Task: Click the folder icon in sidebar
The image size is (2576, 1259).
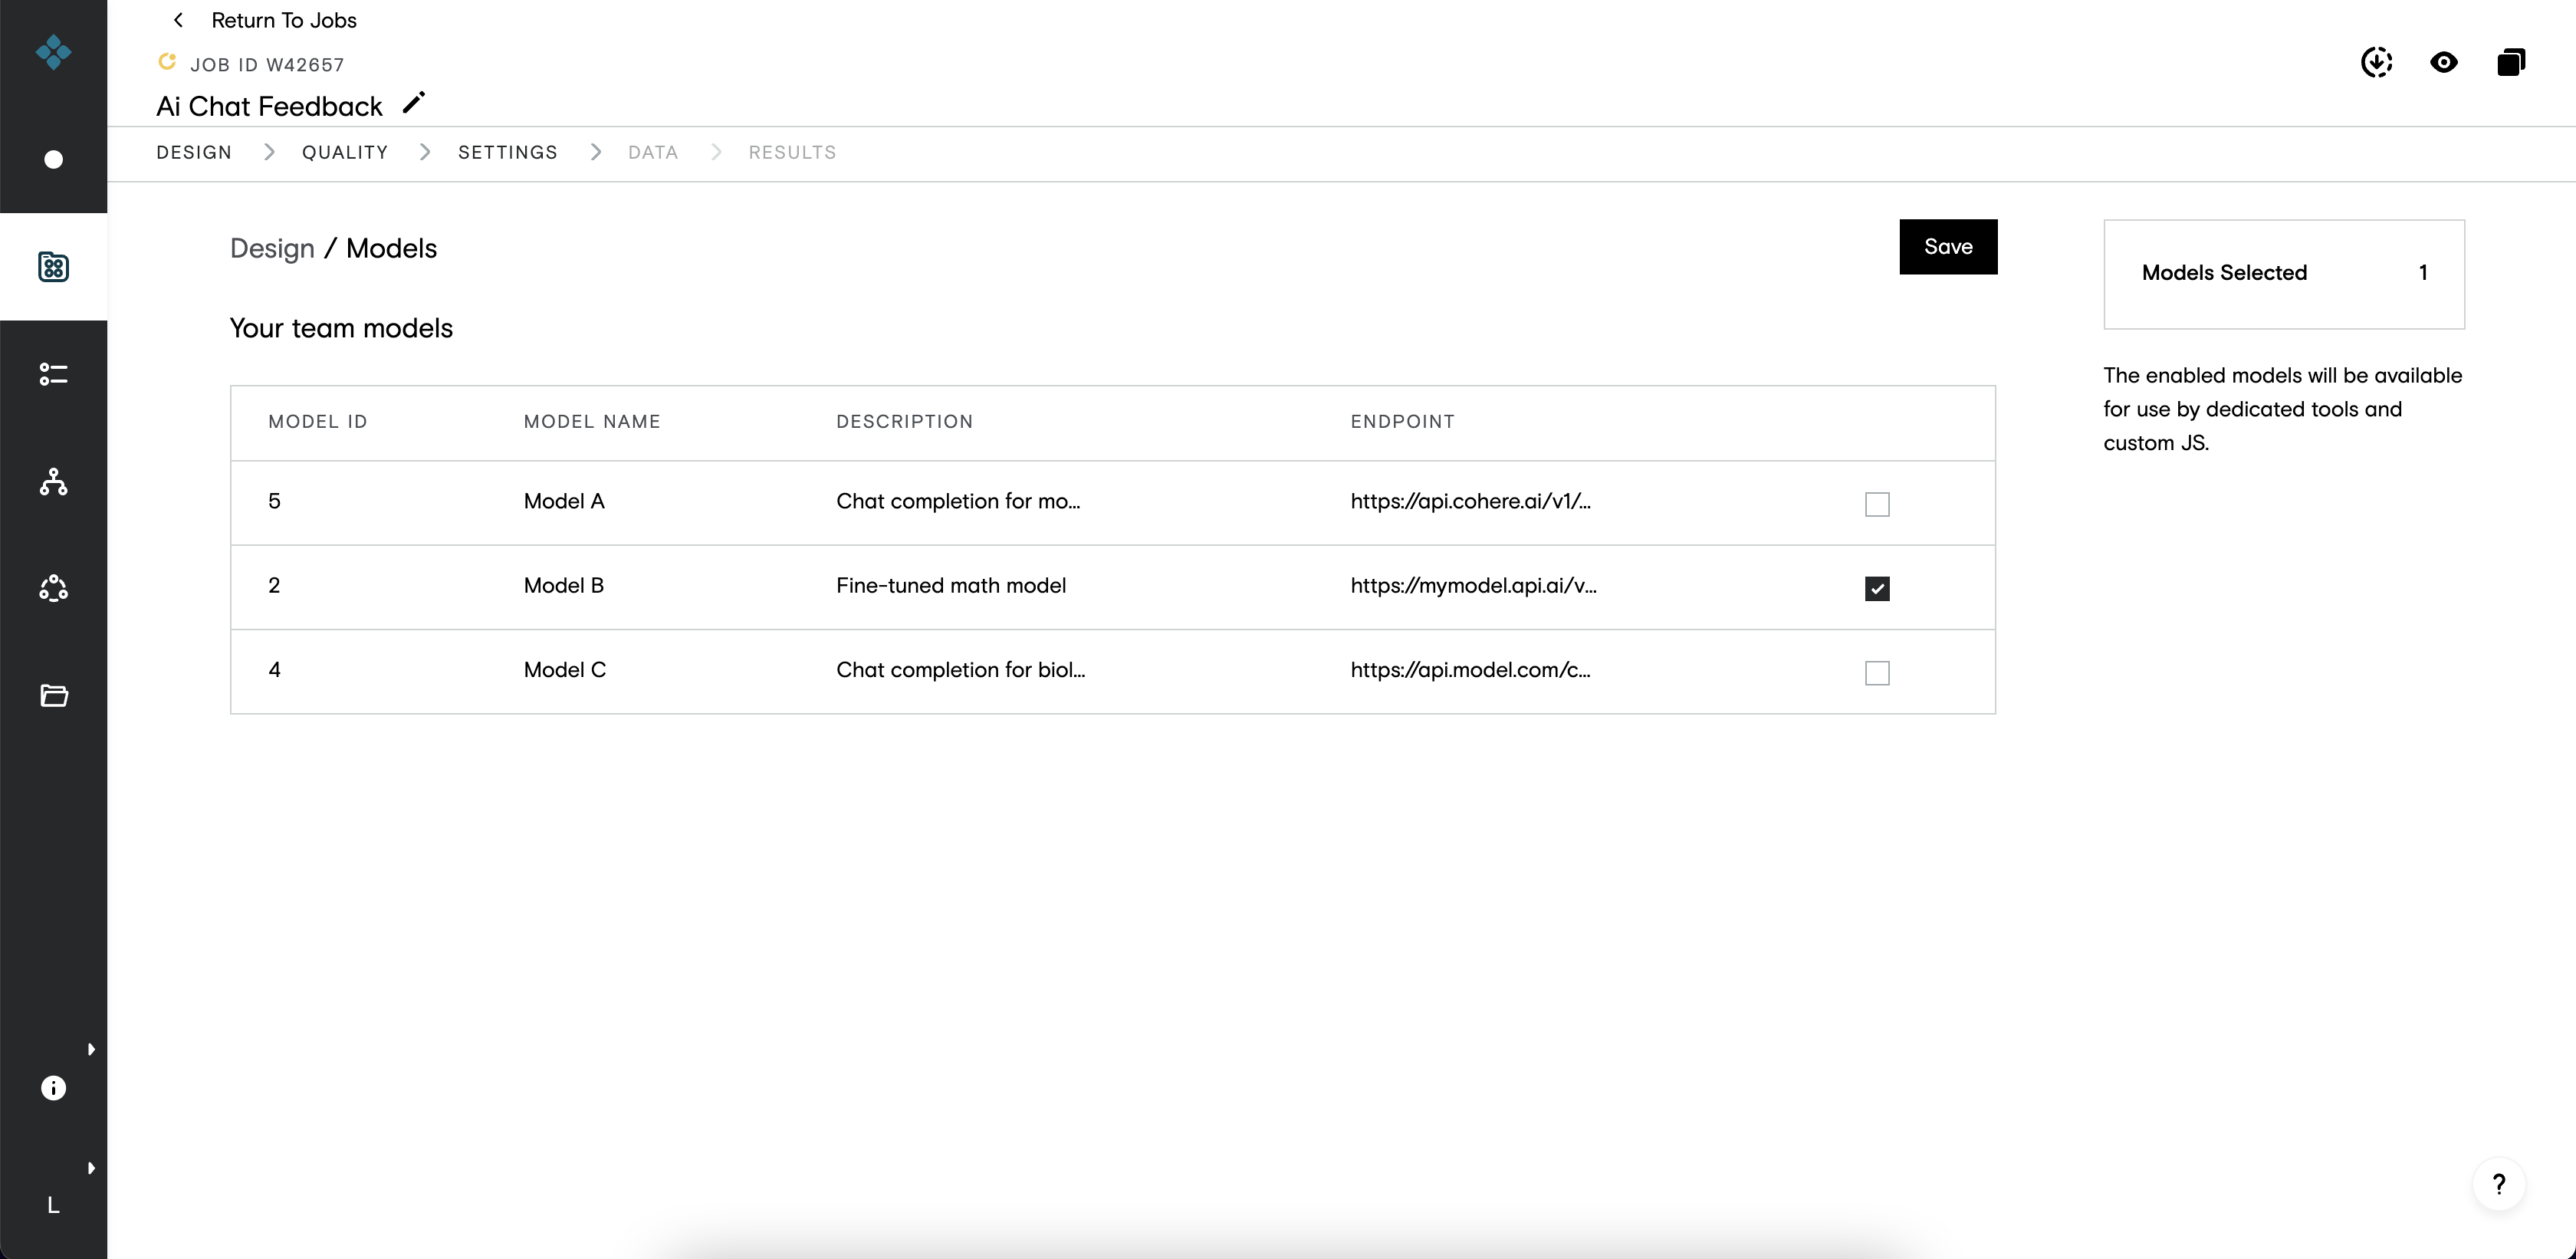Action: tap(53, 694)
